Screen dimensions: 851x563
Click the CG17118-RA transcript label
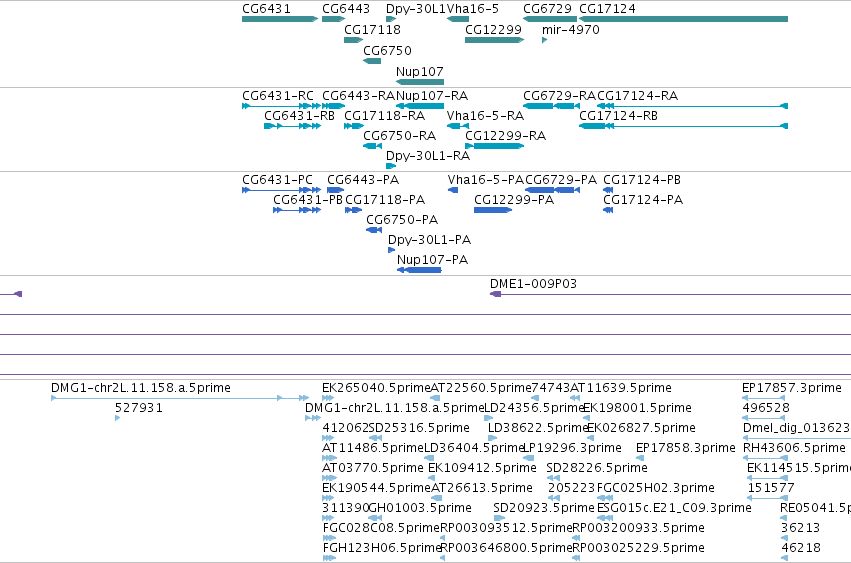click(x=384, y=116)
